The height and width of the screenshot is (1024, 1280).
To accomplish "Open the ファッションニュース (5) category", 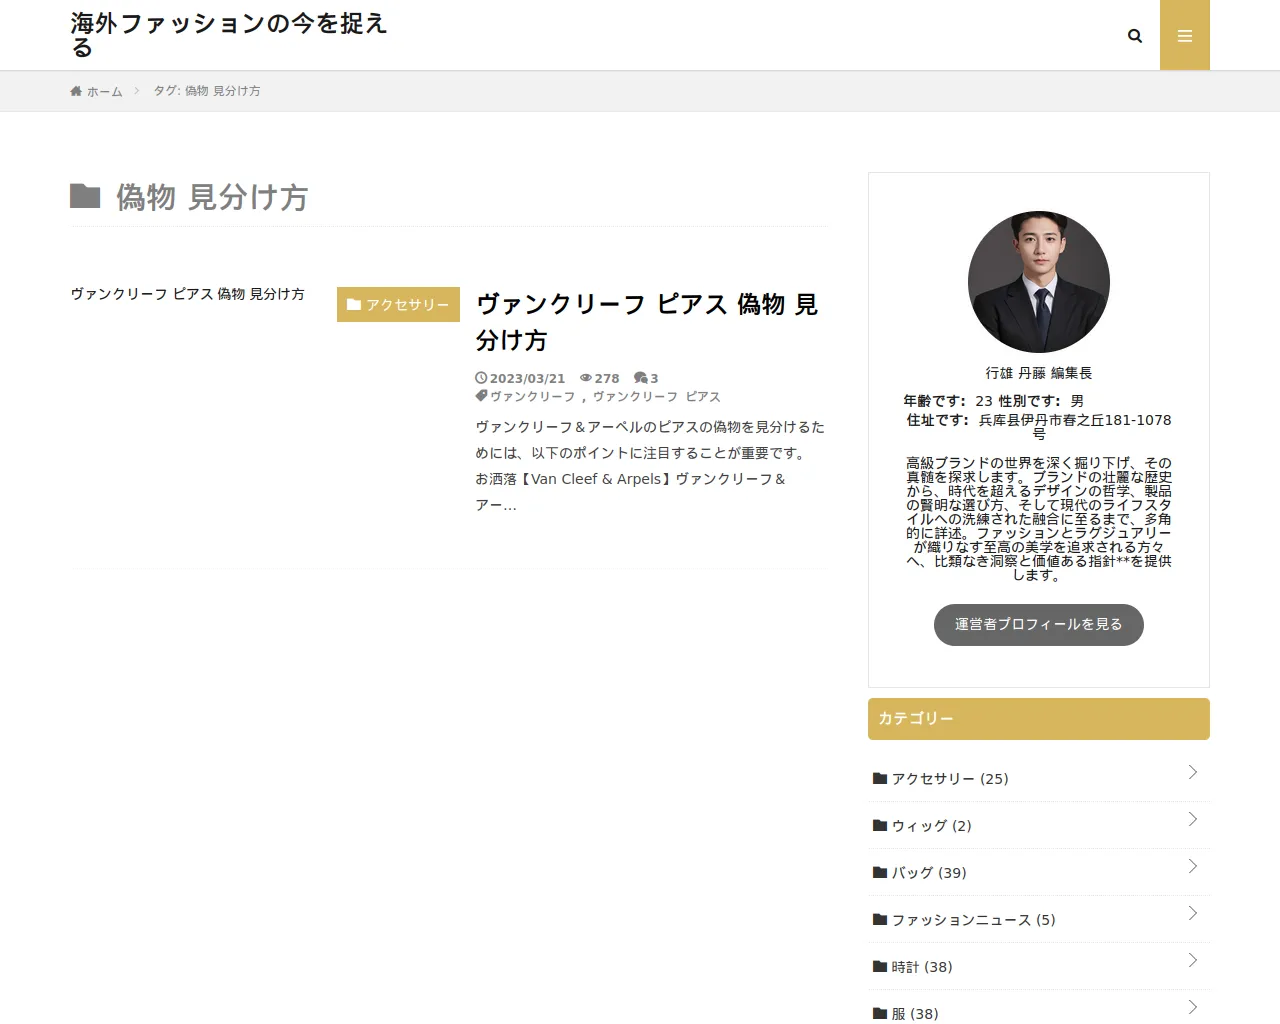I will point(972,920).
